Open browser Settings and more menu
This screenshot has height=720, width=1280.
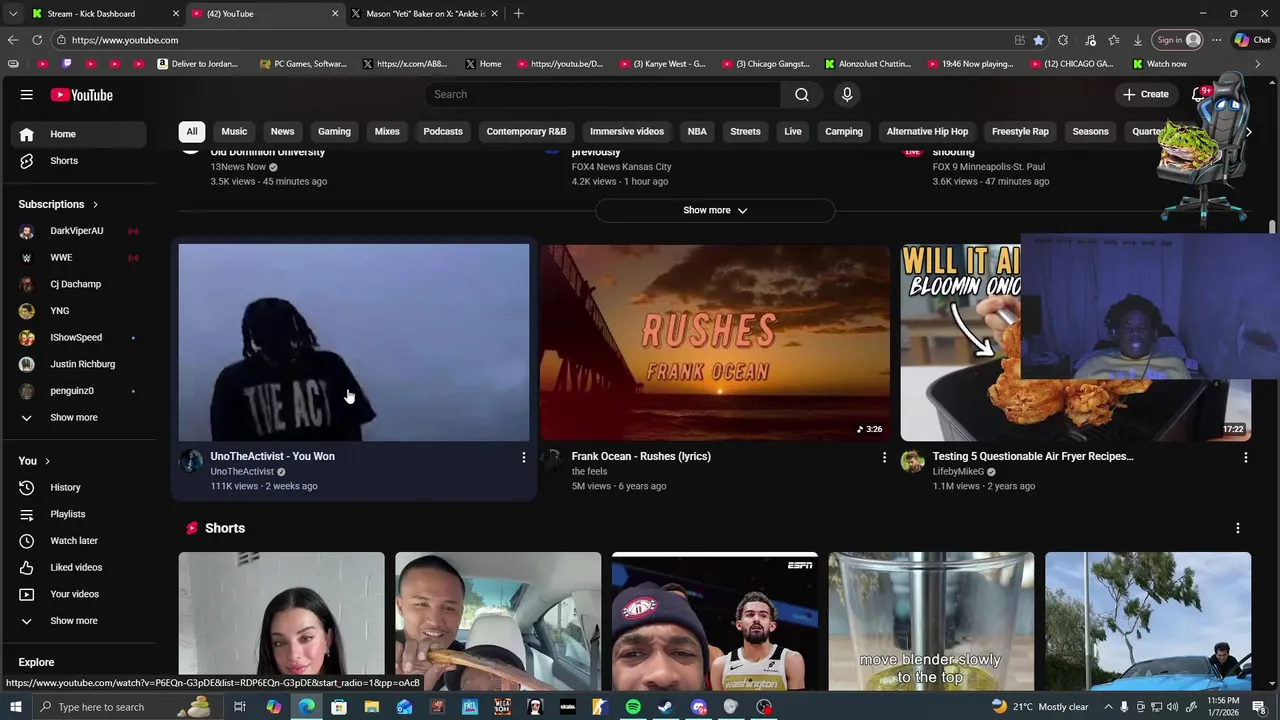[x=1216, y=40]
